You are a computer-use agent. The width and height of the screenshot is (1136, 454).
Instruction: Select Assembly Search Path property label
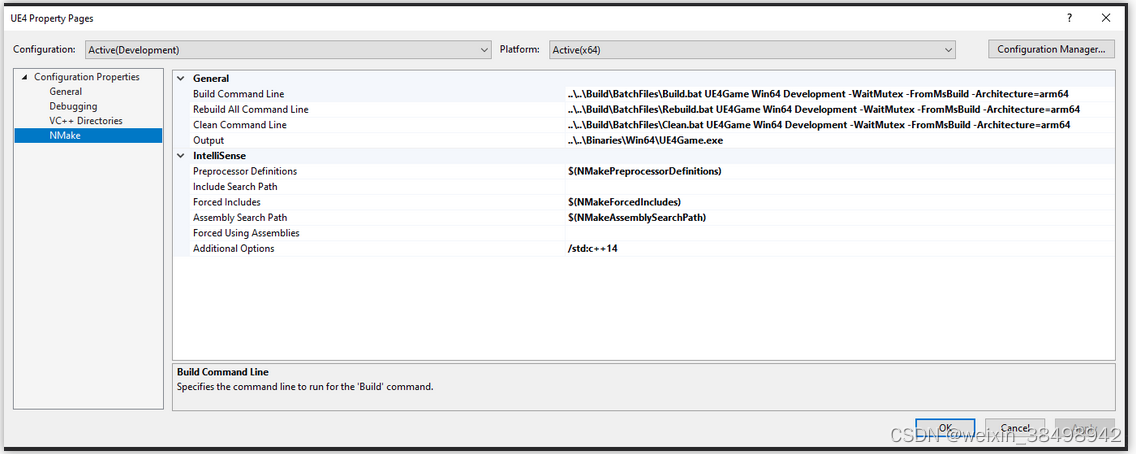pyautogui.click(x=240, y=217)
